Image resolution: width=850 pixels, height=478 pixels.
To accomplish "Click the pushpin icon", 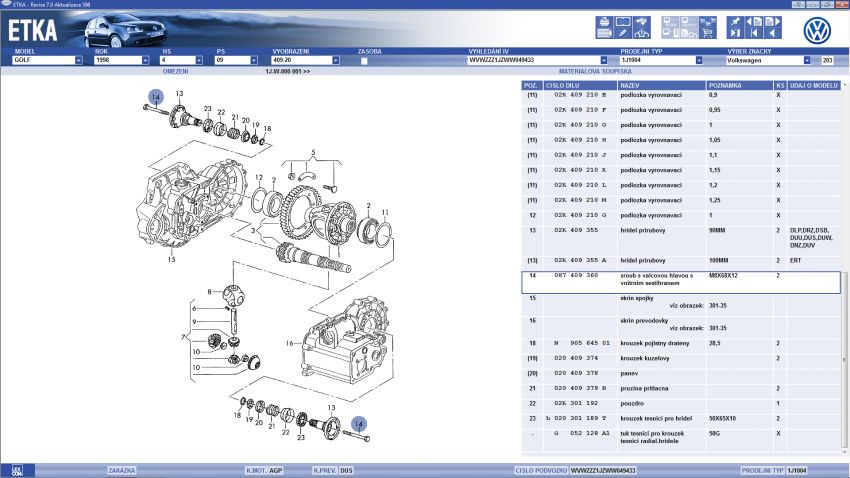I will (735, 21).
